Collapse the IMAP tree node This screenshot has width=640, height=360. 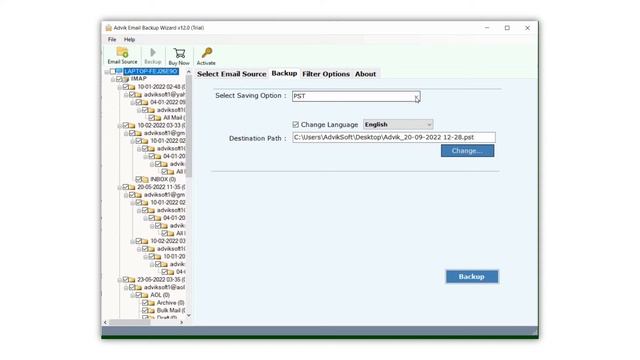(x=113, y=79)
